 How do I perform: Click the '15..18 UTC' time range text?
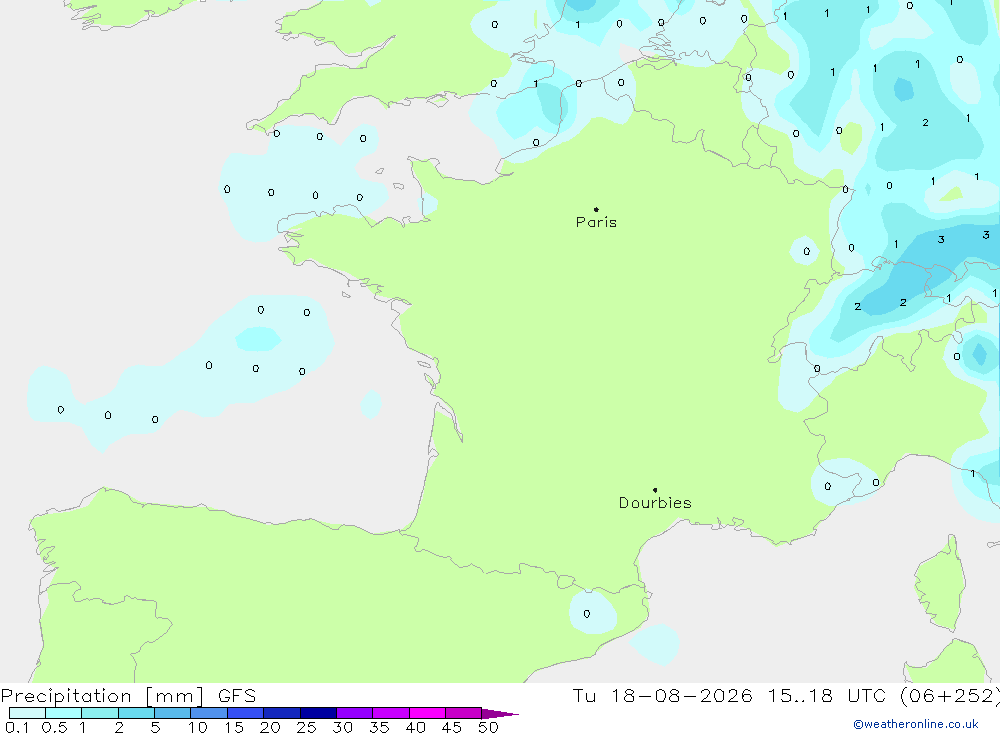pos(828,695)
